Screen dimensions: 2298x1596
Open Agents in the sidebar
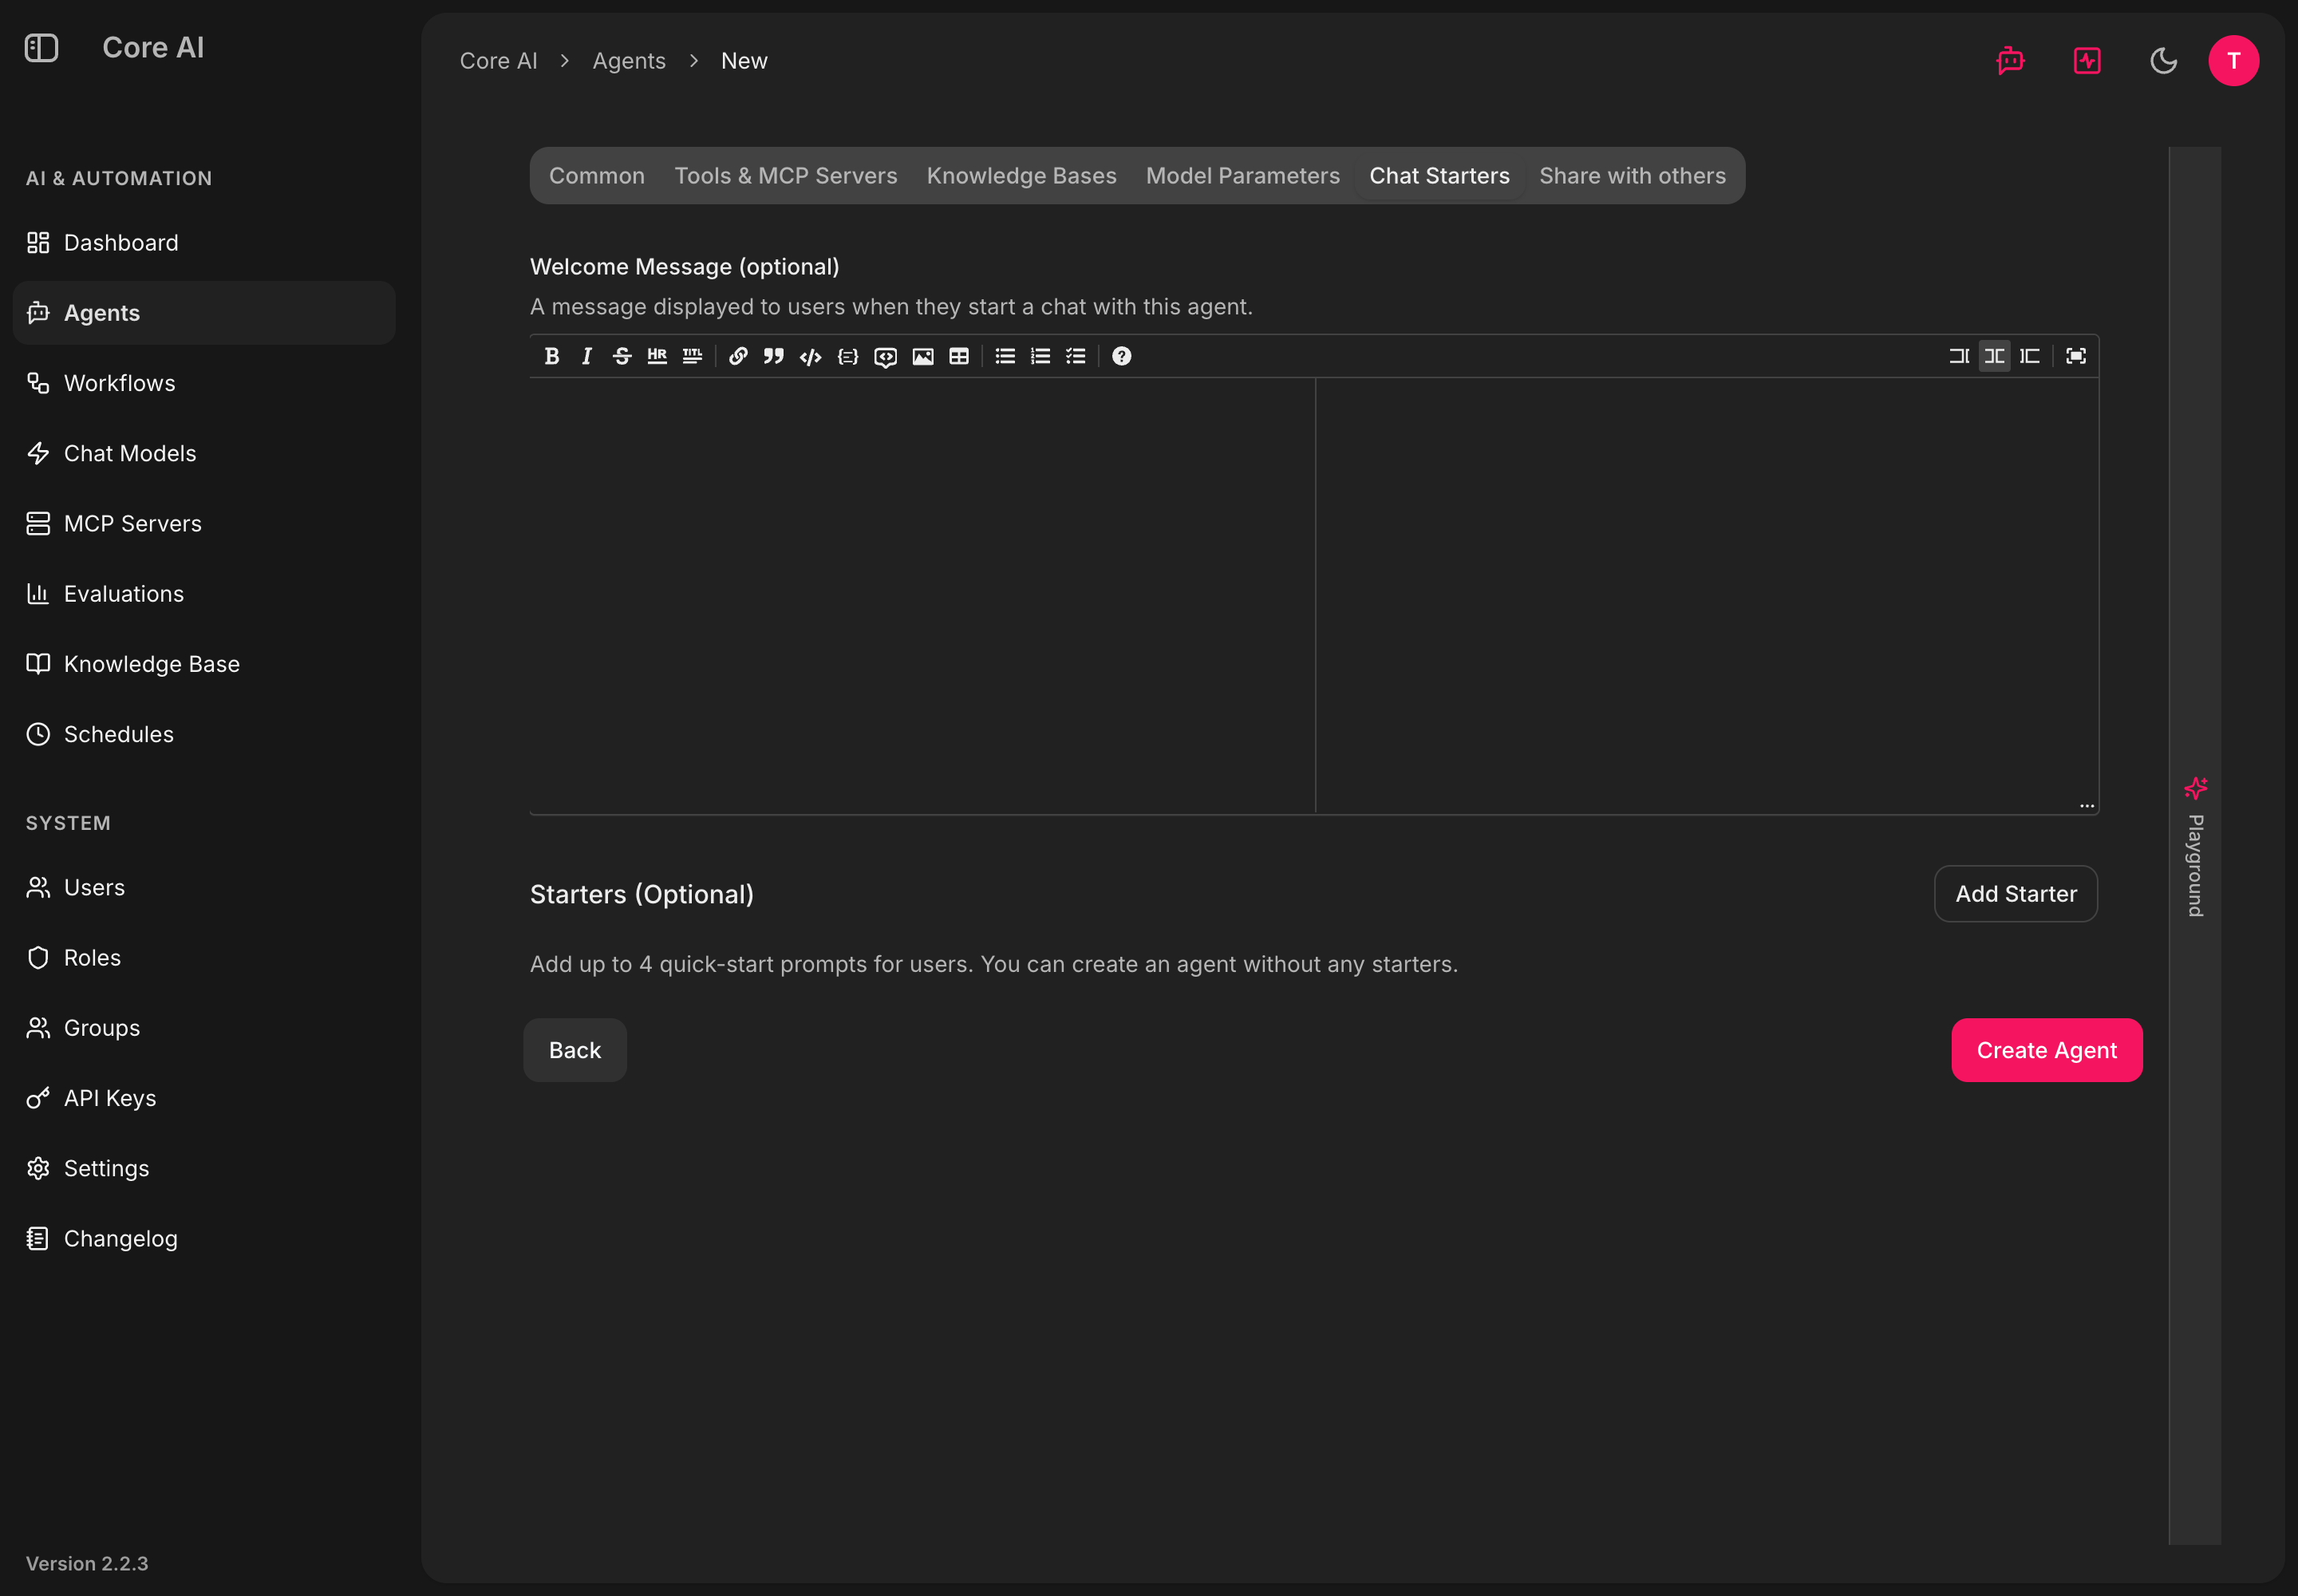pyautogui.click(x=204, y=313)
